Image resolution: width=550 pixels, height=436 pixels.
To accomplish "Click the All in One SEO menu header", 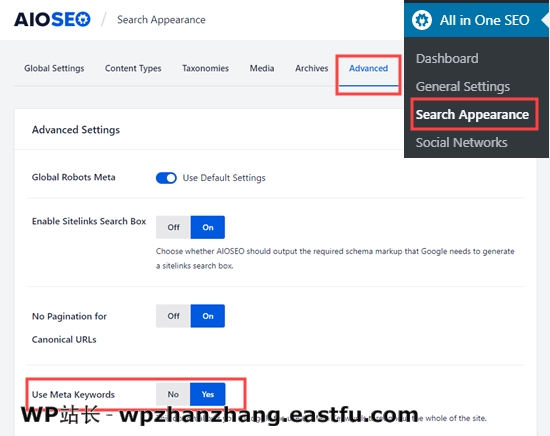I will pos(476,20).
